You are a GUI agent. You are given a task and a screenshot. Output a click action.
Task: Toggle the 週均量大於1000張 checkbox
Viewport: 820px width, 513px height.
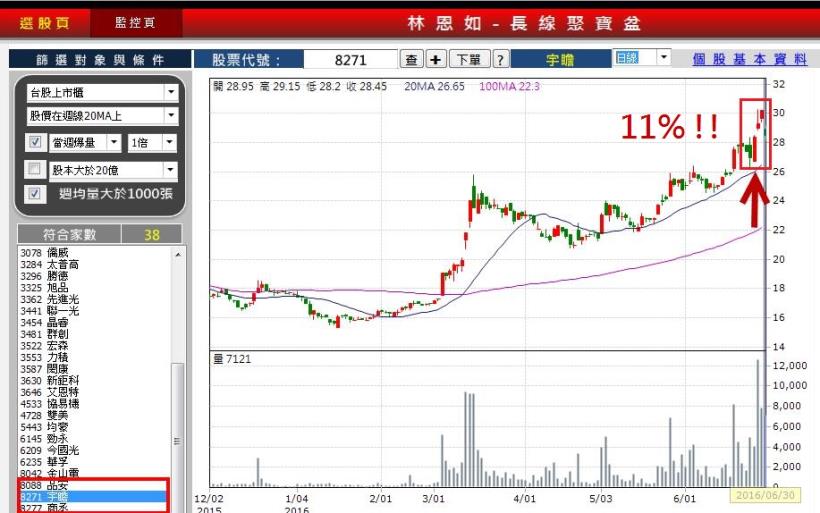click(x=35, y=193)
